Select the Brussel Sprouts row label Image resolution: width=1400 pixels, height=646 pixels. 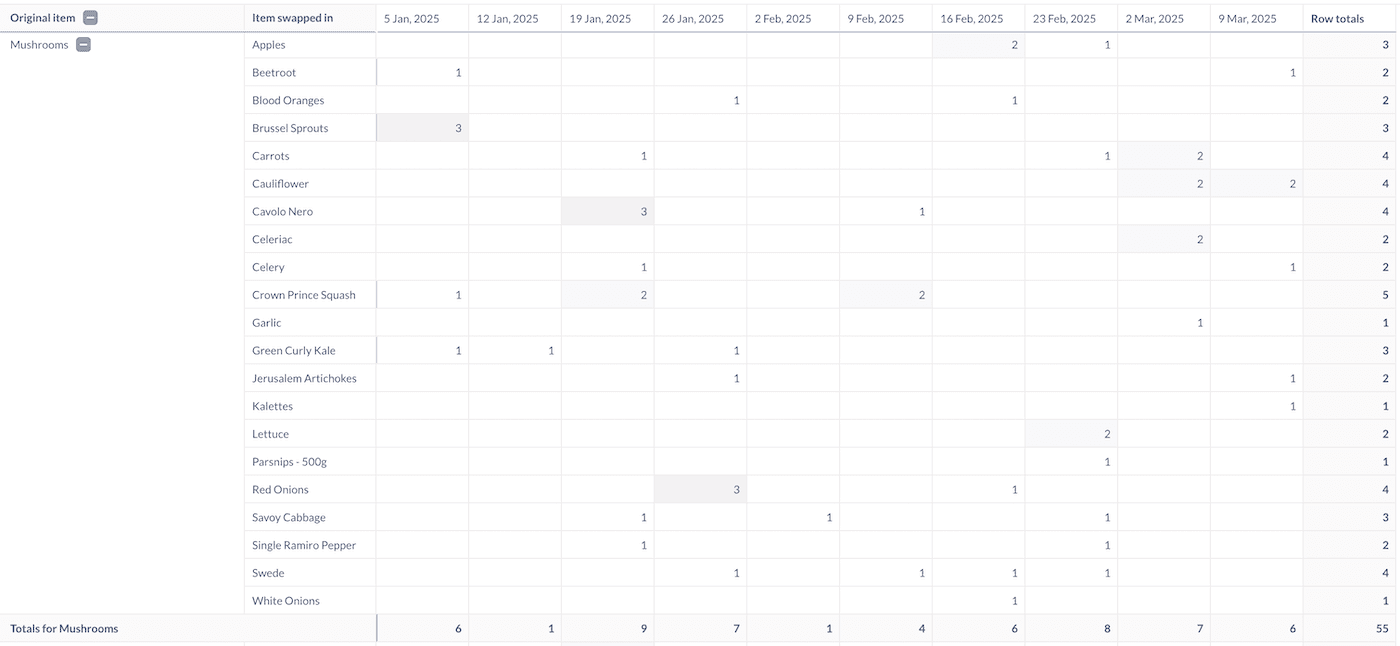290,128
